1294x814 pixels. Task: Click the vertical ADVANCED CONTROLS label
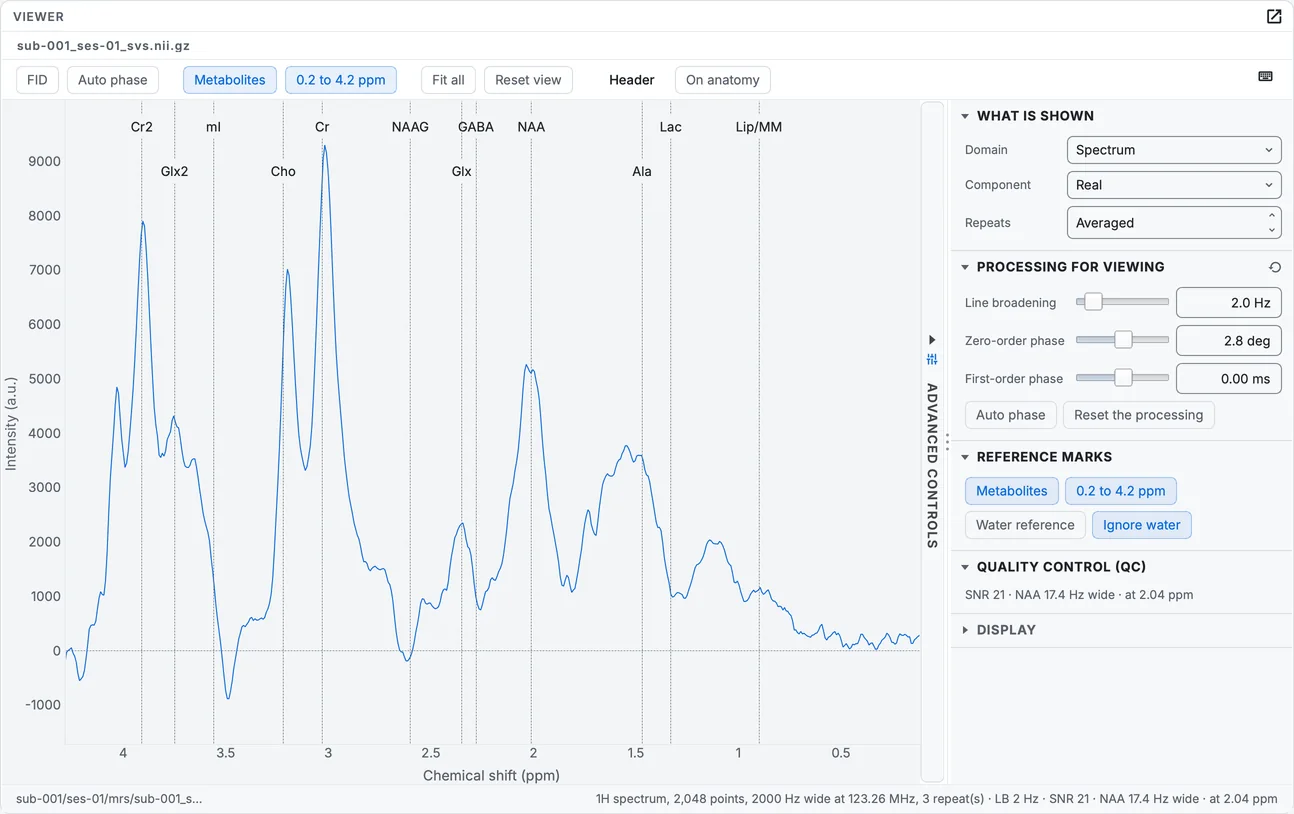[x=932, y=465]
